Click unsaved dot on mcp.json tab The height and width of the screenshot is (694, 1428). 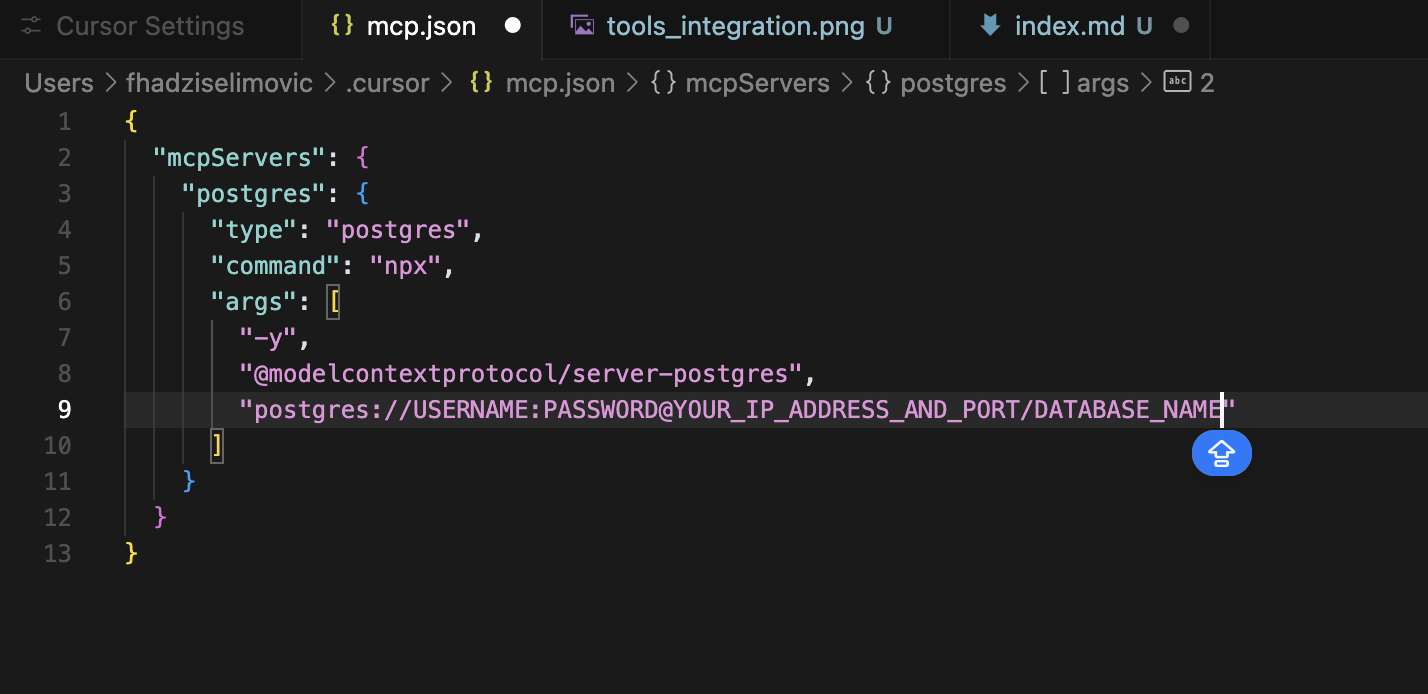tap(513, 26)
